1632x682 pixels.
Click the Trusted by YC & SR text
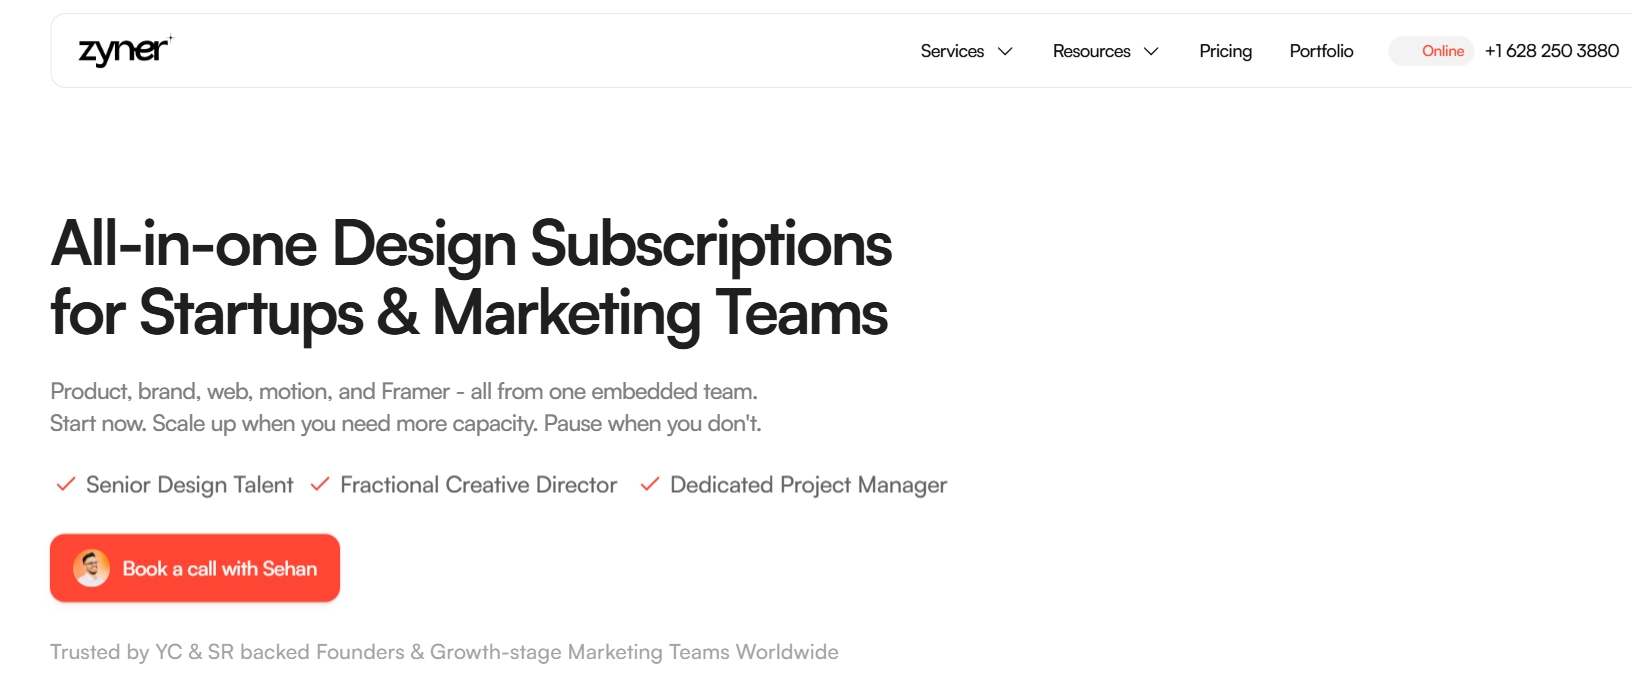pos(444,652)
